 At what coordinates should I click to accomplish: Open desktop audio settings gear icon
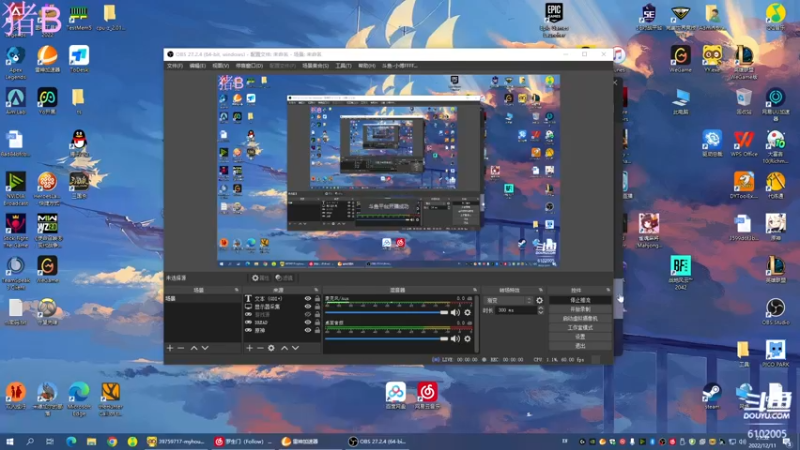467,338
